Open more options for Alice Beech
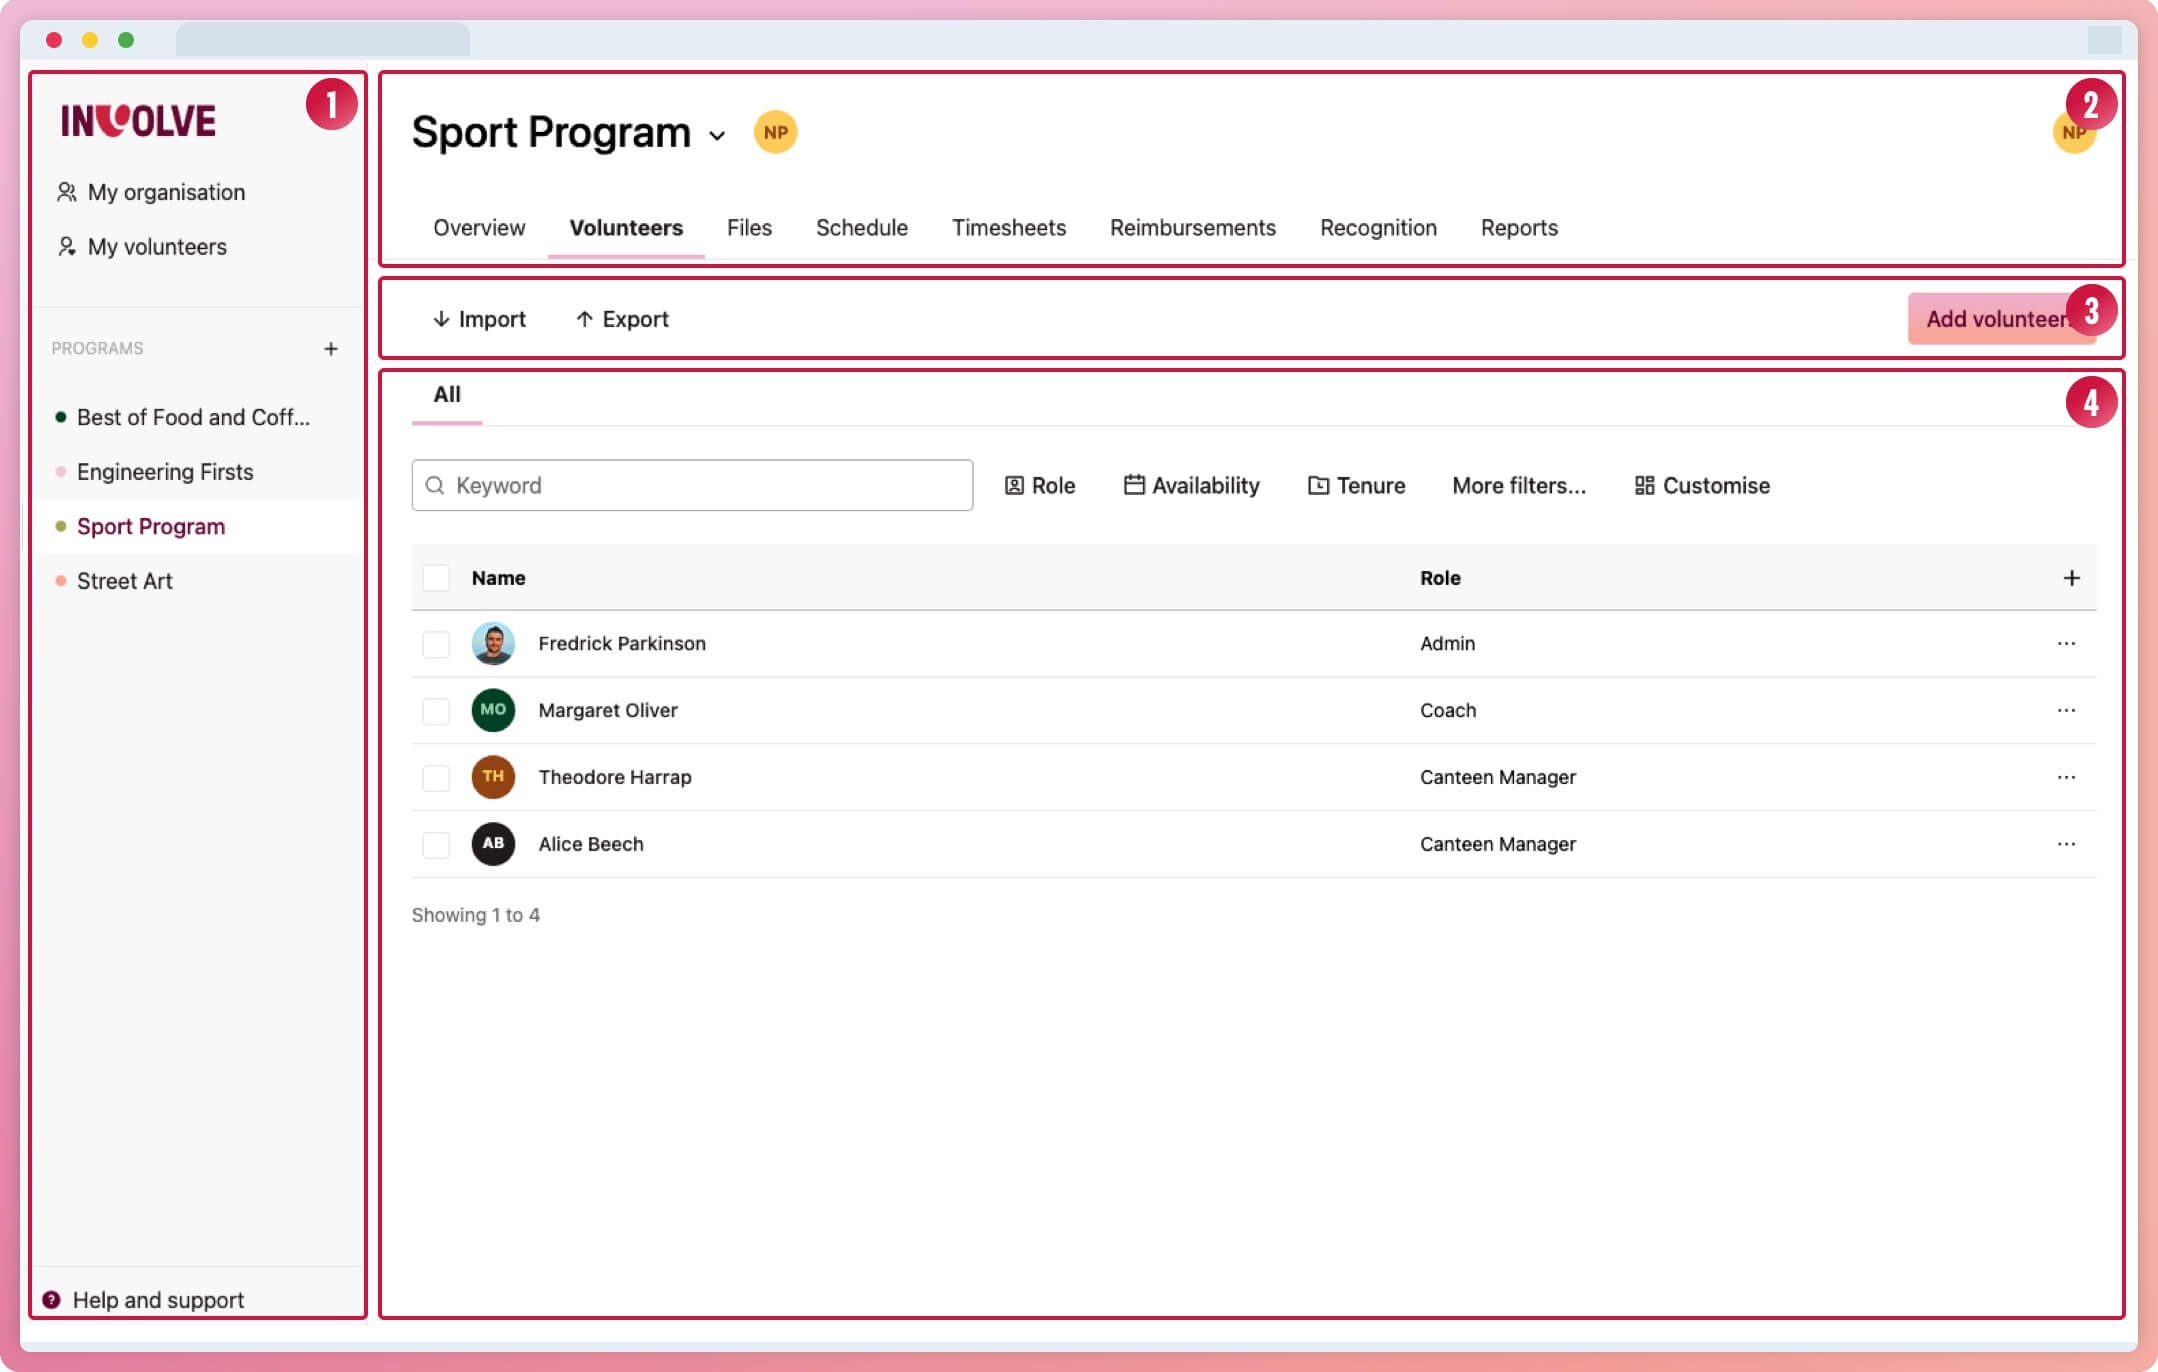Viewport: 2158px width, 1372px height. tap(2066, 844)
